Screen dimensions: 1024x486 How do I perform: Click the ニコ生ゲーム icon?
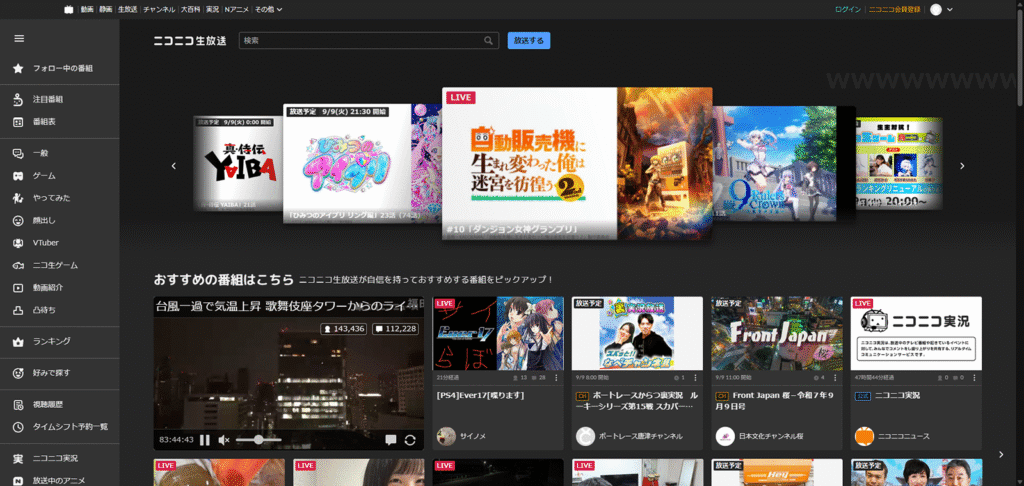18,265
